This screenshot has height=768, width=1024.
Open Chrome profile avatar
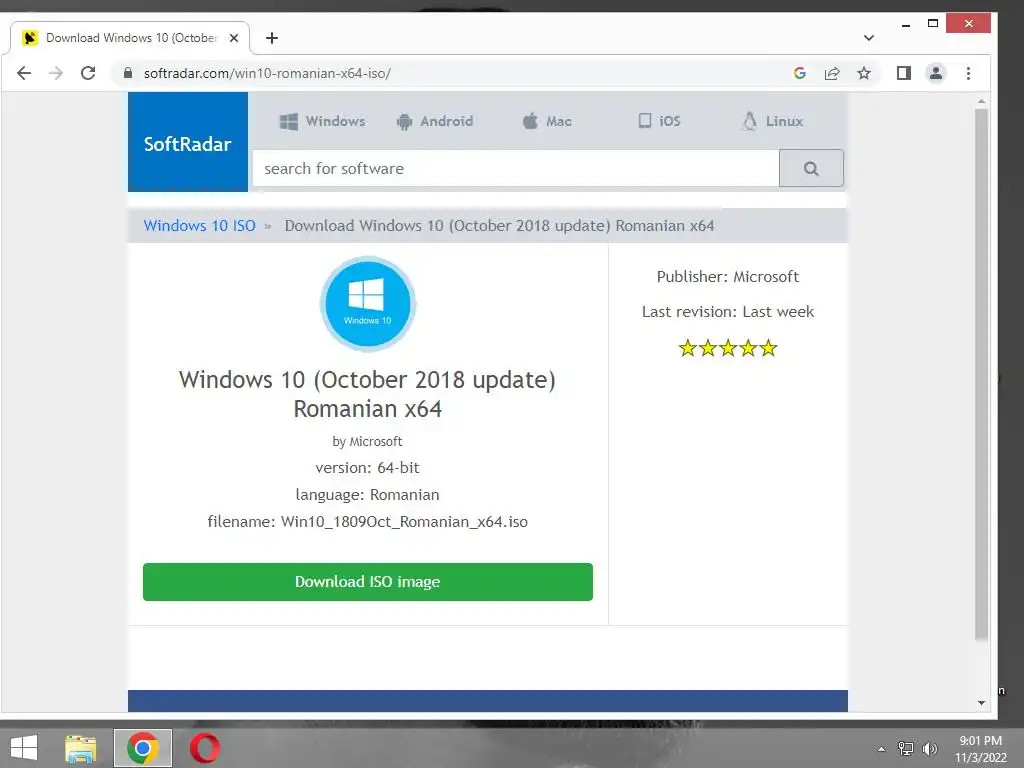936,73
